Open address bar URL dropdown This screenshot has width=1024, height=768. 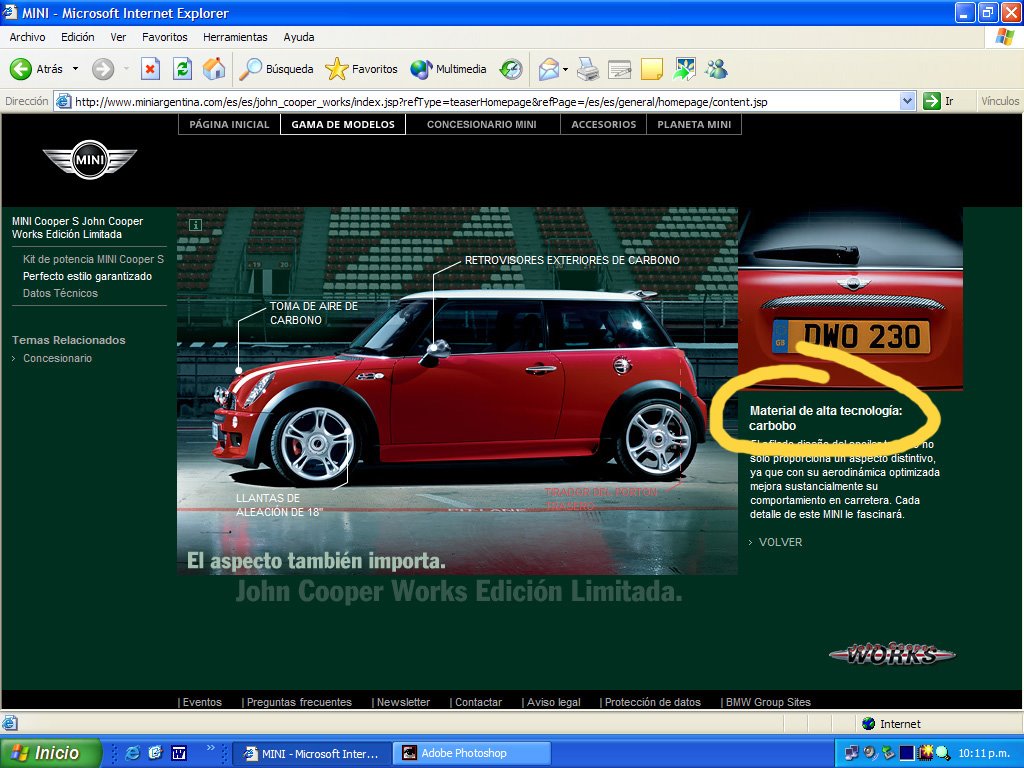[906, 101]
